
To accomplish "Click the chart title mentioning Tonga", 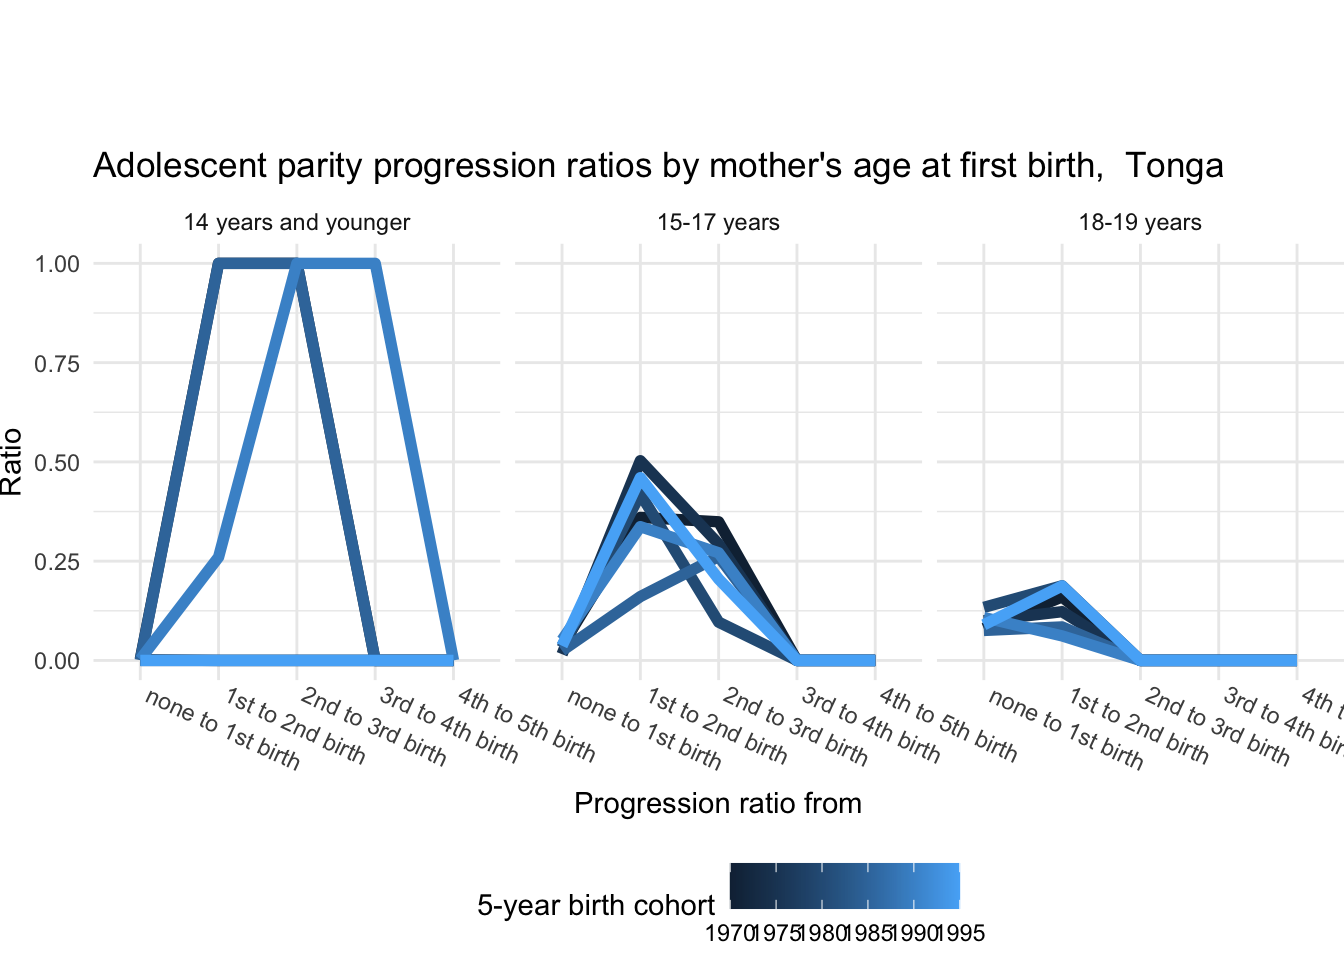I will 658,165.
